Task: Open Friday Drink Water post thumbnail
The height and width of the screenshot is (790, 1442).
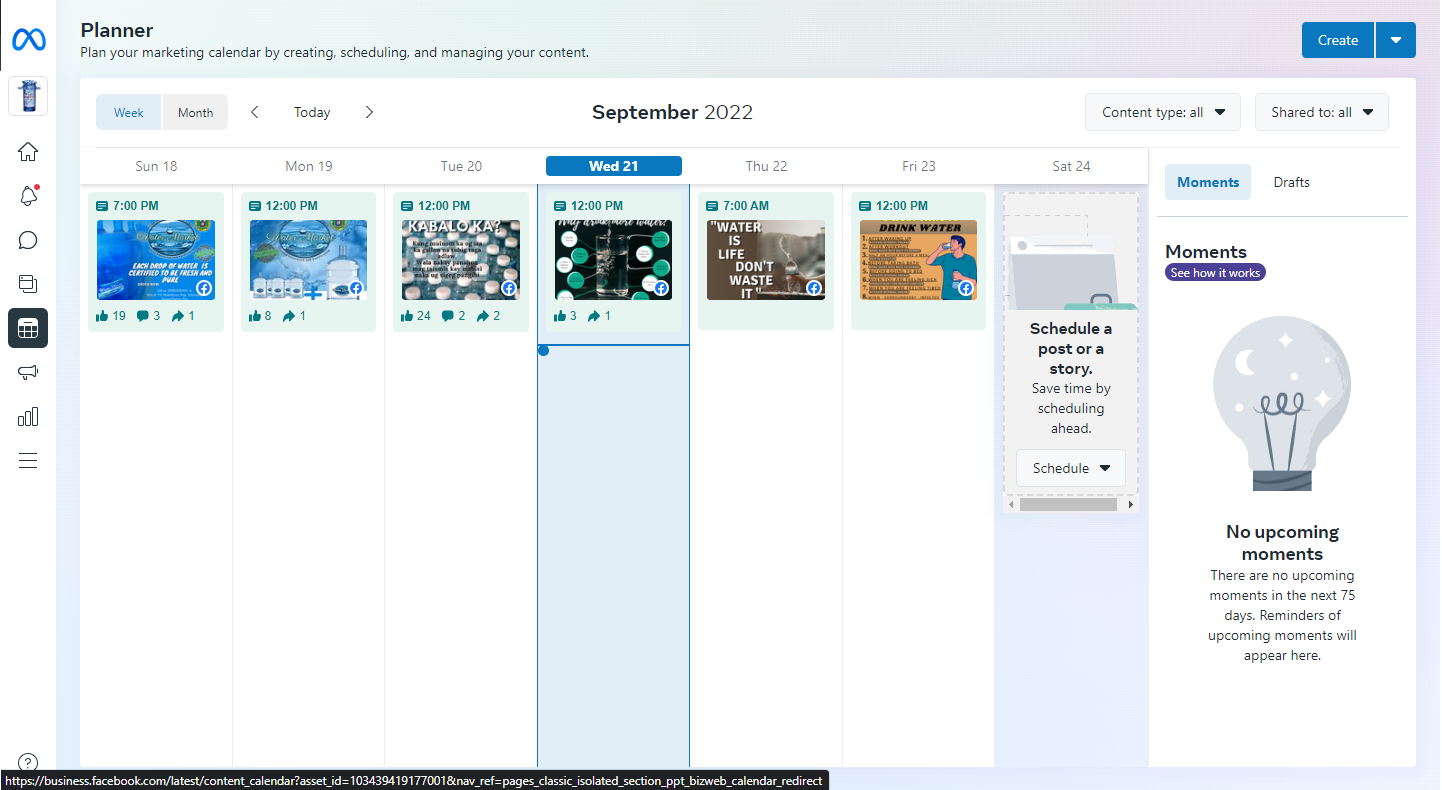Action: 918,260
